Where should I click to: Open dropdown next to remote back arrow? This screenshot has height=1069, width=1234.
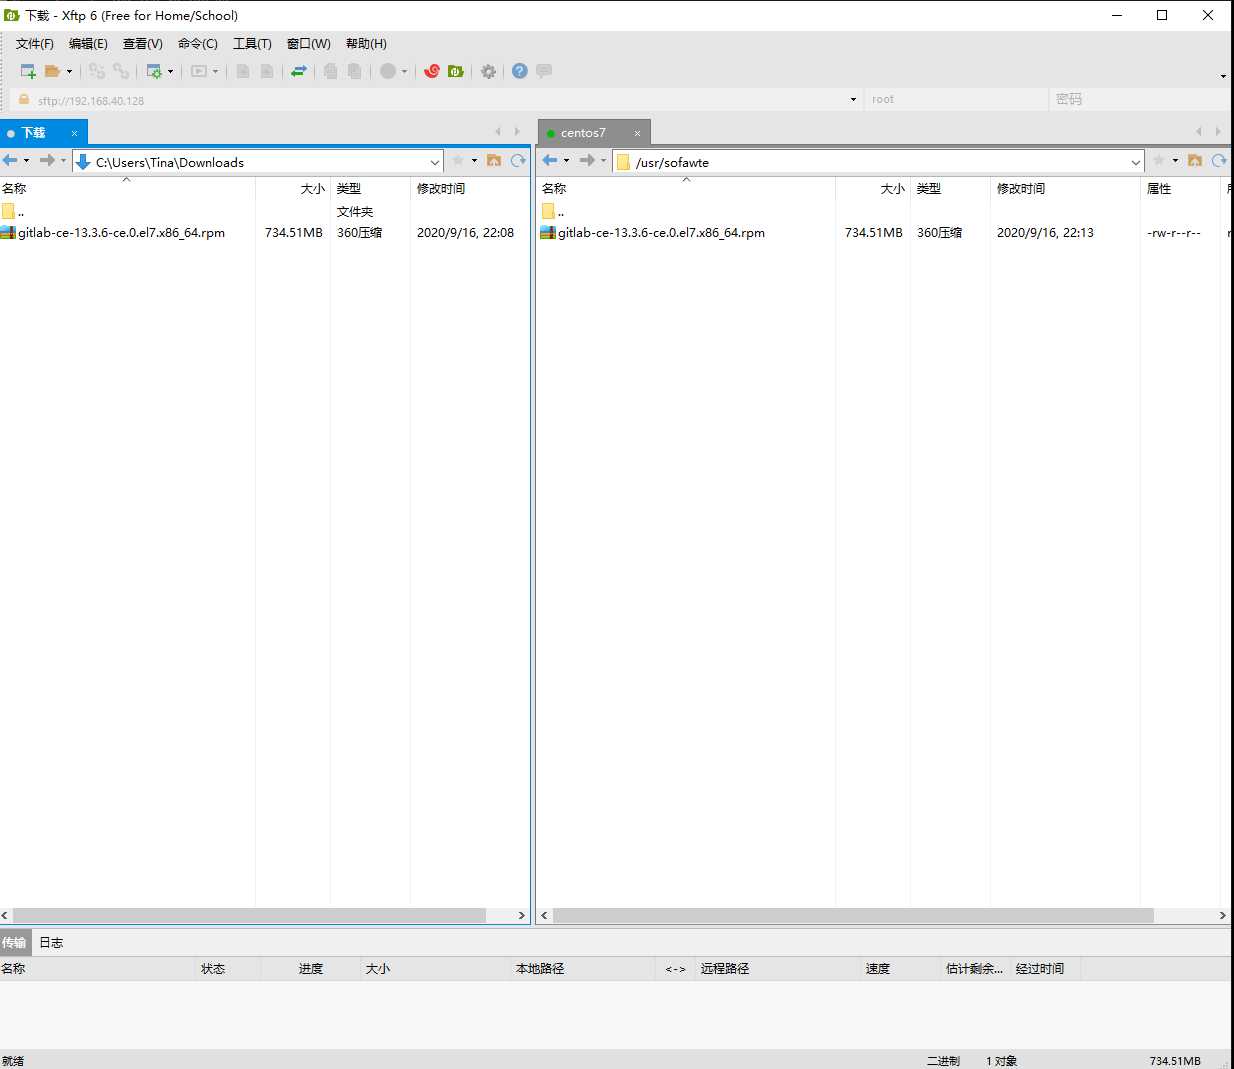pos(566,160)
